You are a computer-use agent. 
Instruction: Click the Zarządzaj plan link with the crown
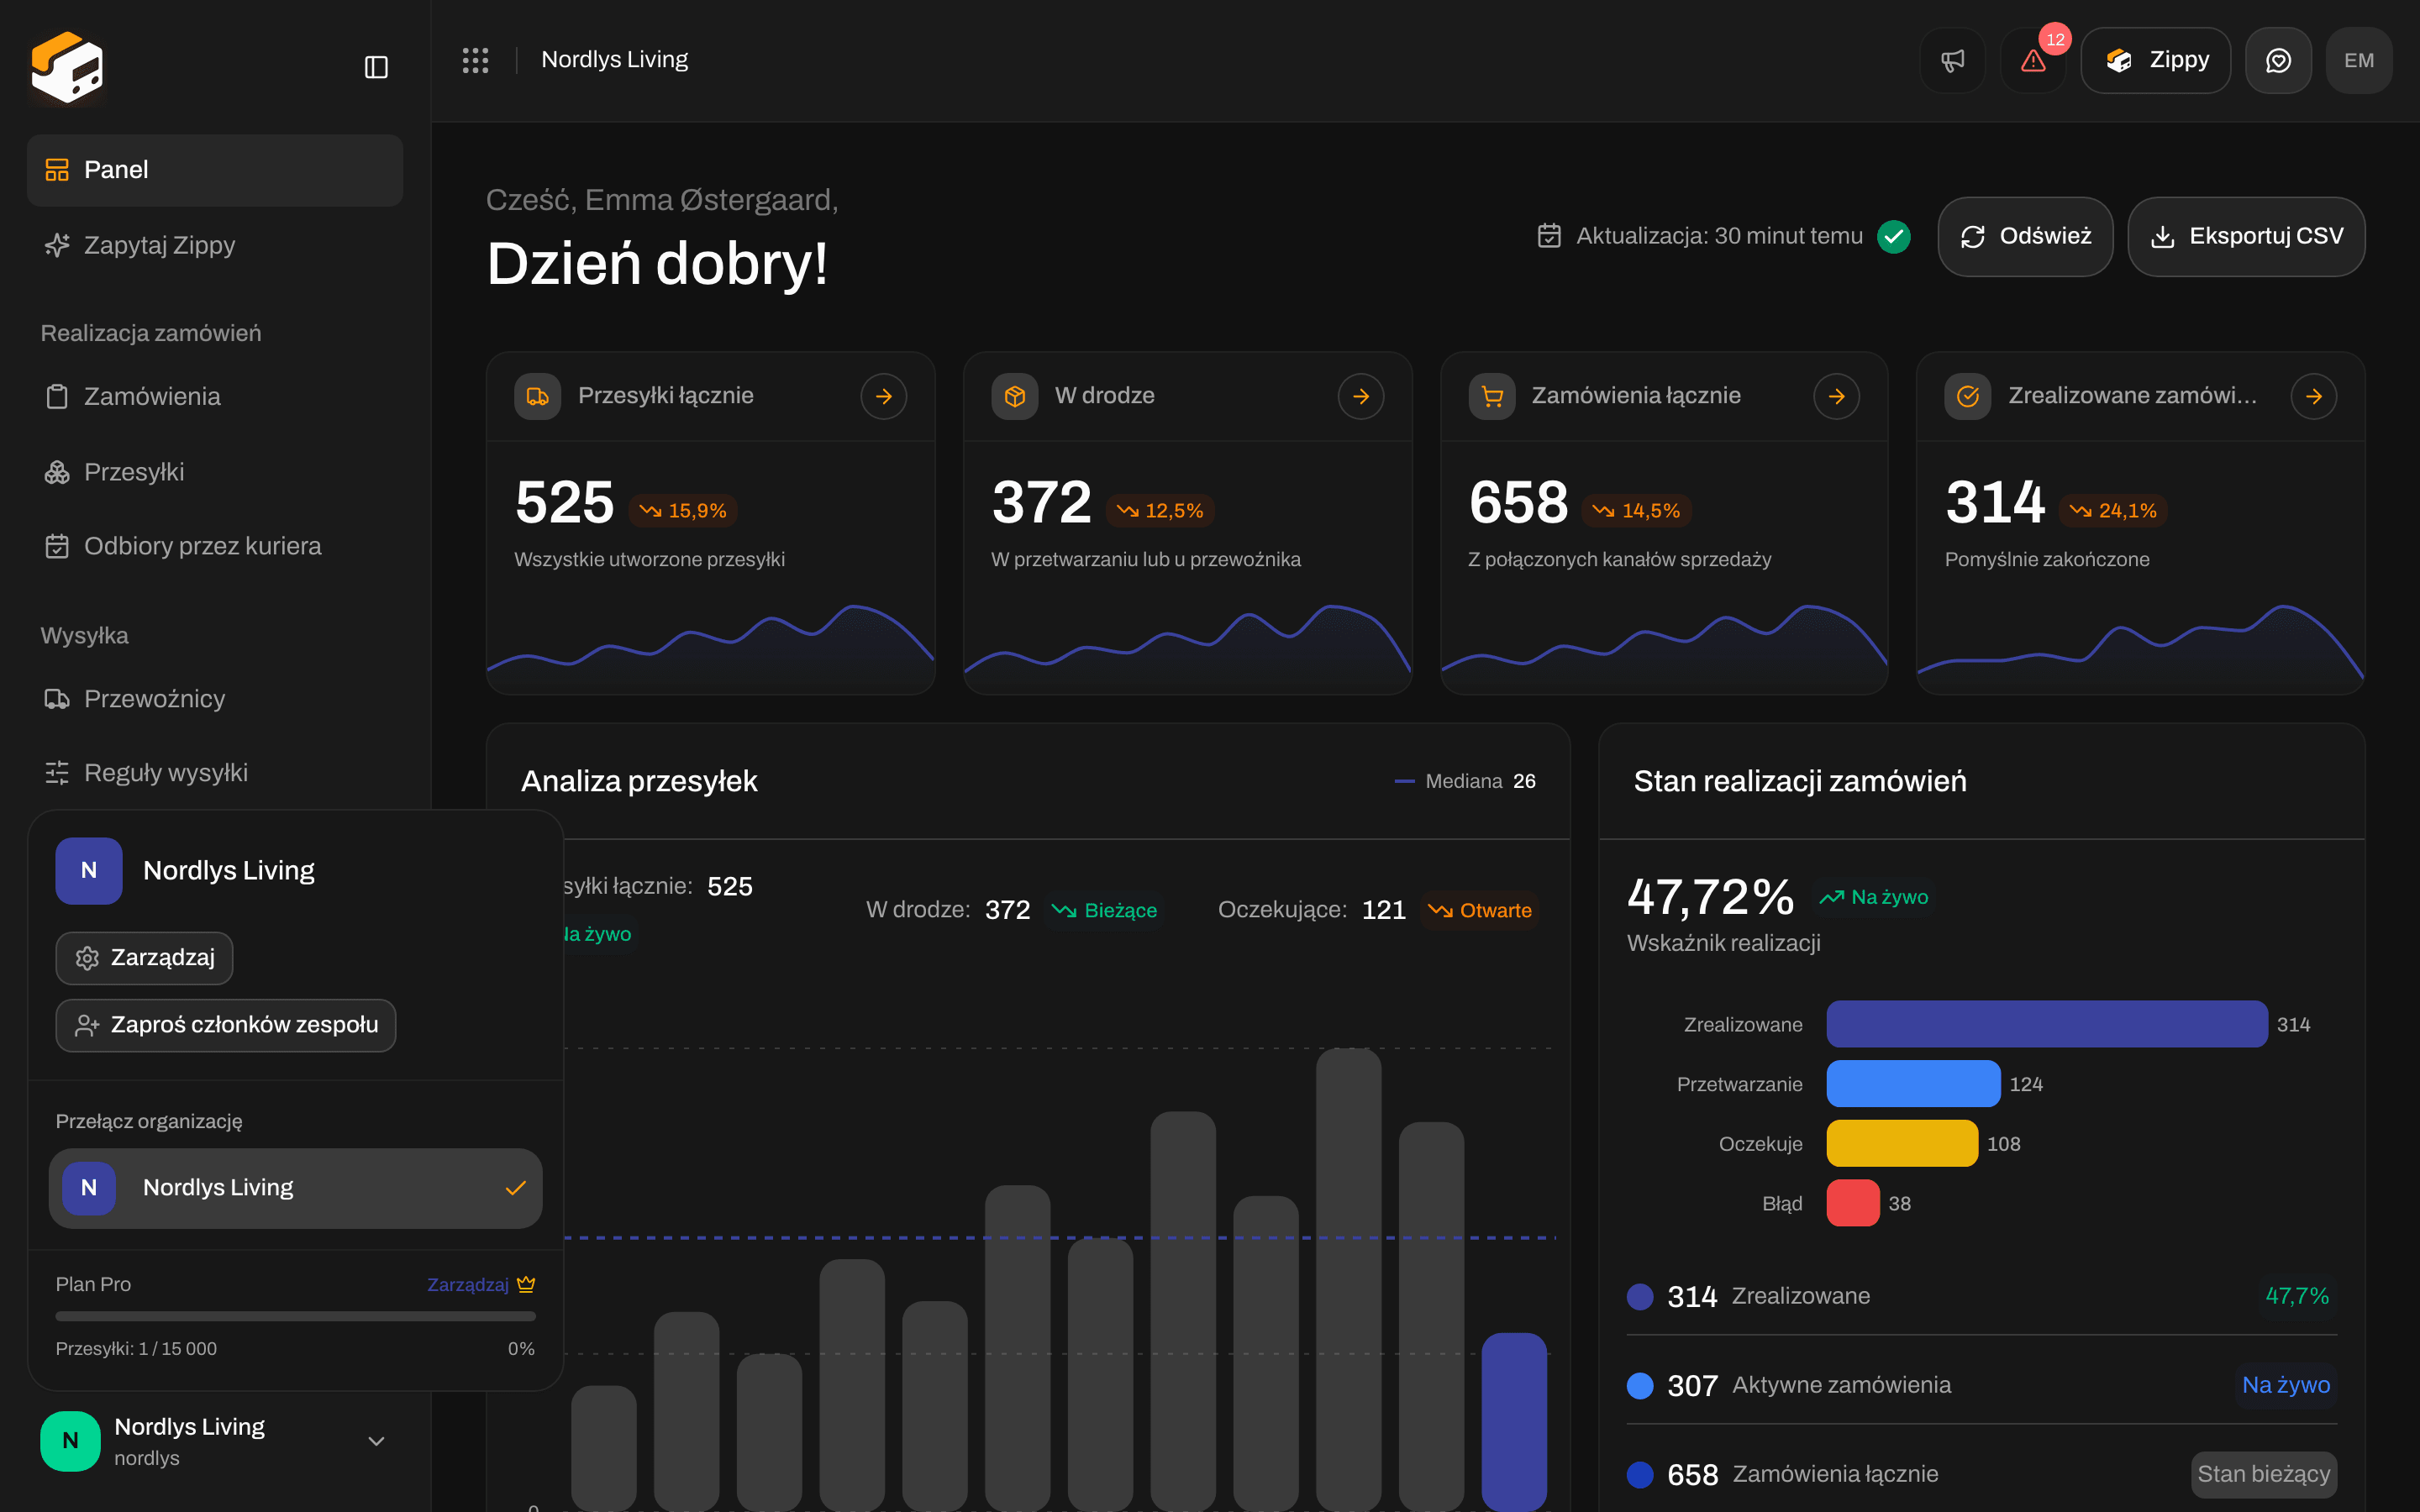[x=482, y=1284]
